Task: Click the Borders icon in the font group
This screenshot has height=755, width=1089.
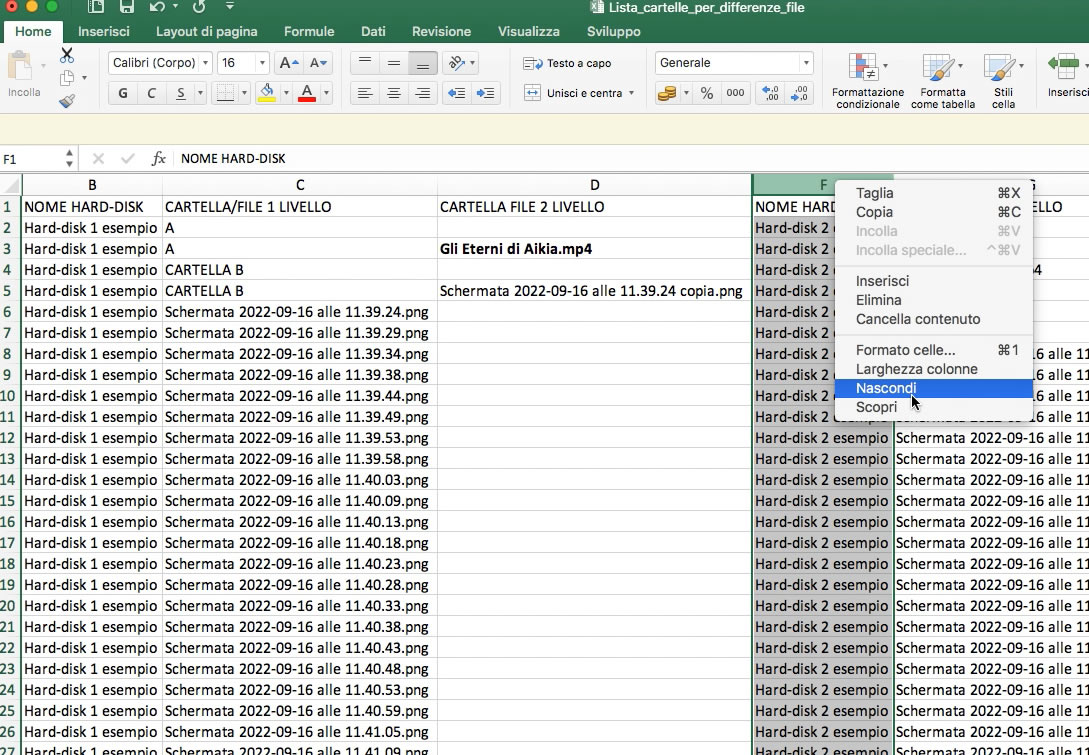Action: [225, 93]
